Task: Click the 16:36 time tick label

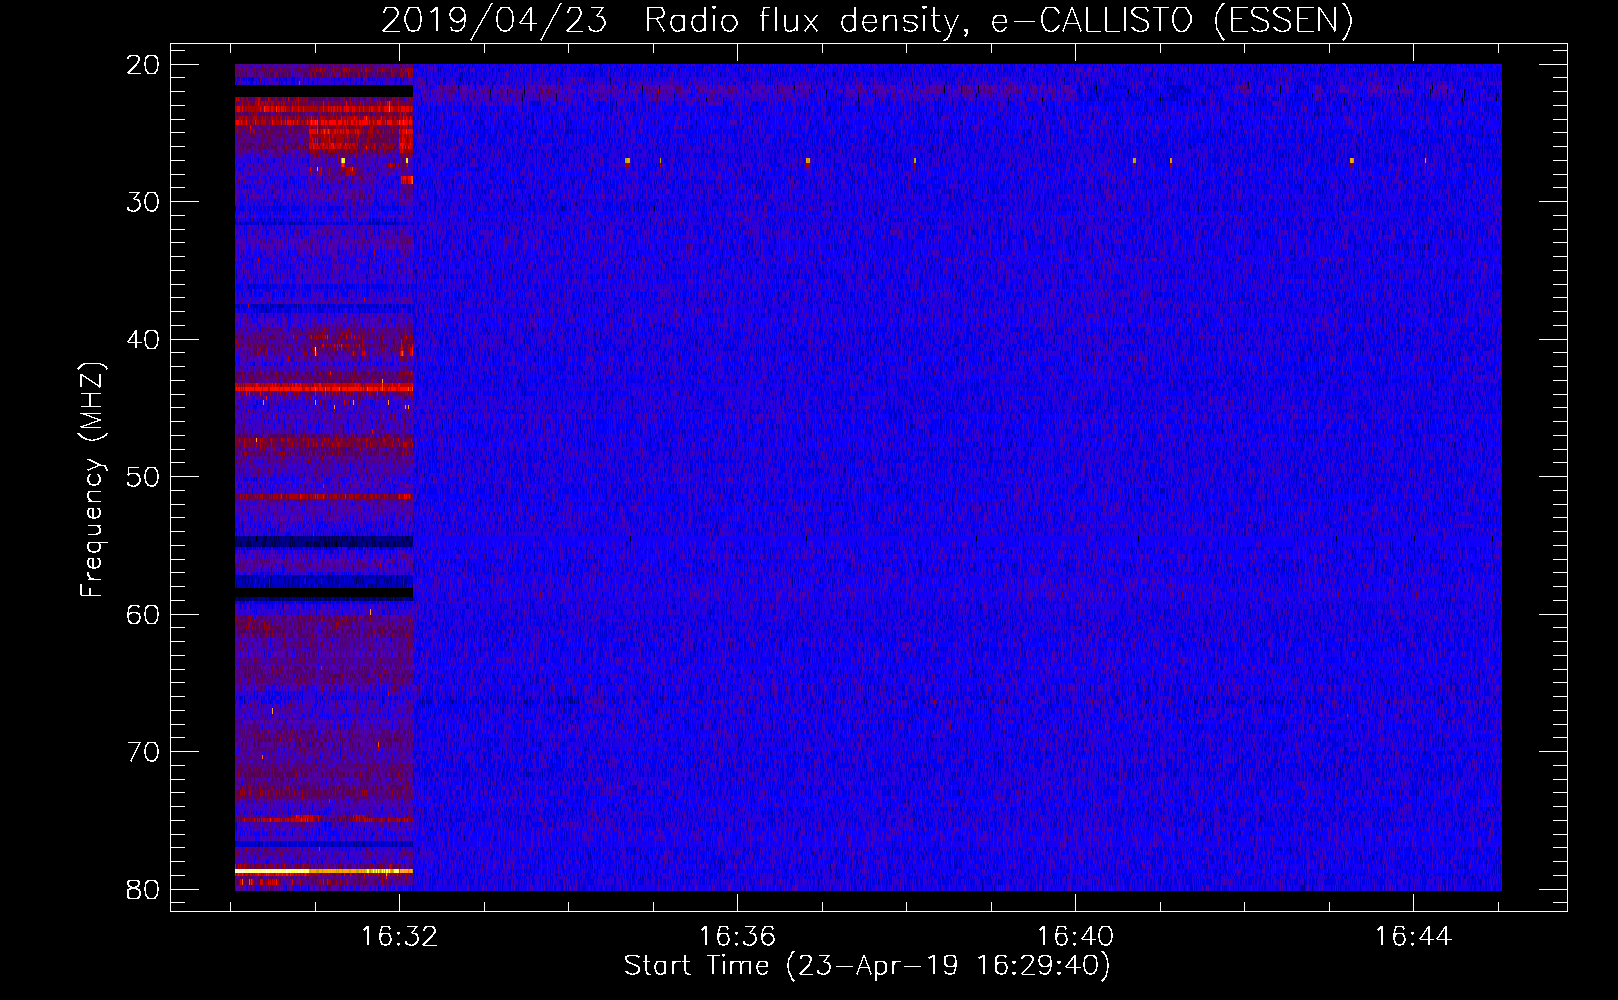Action: tap(737, 937)
